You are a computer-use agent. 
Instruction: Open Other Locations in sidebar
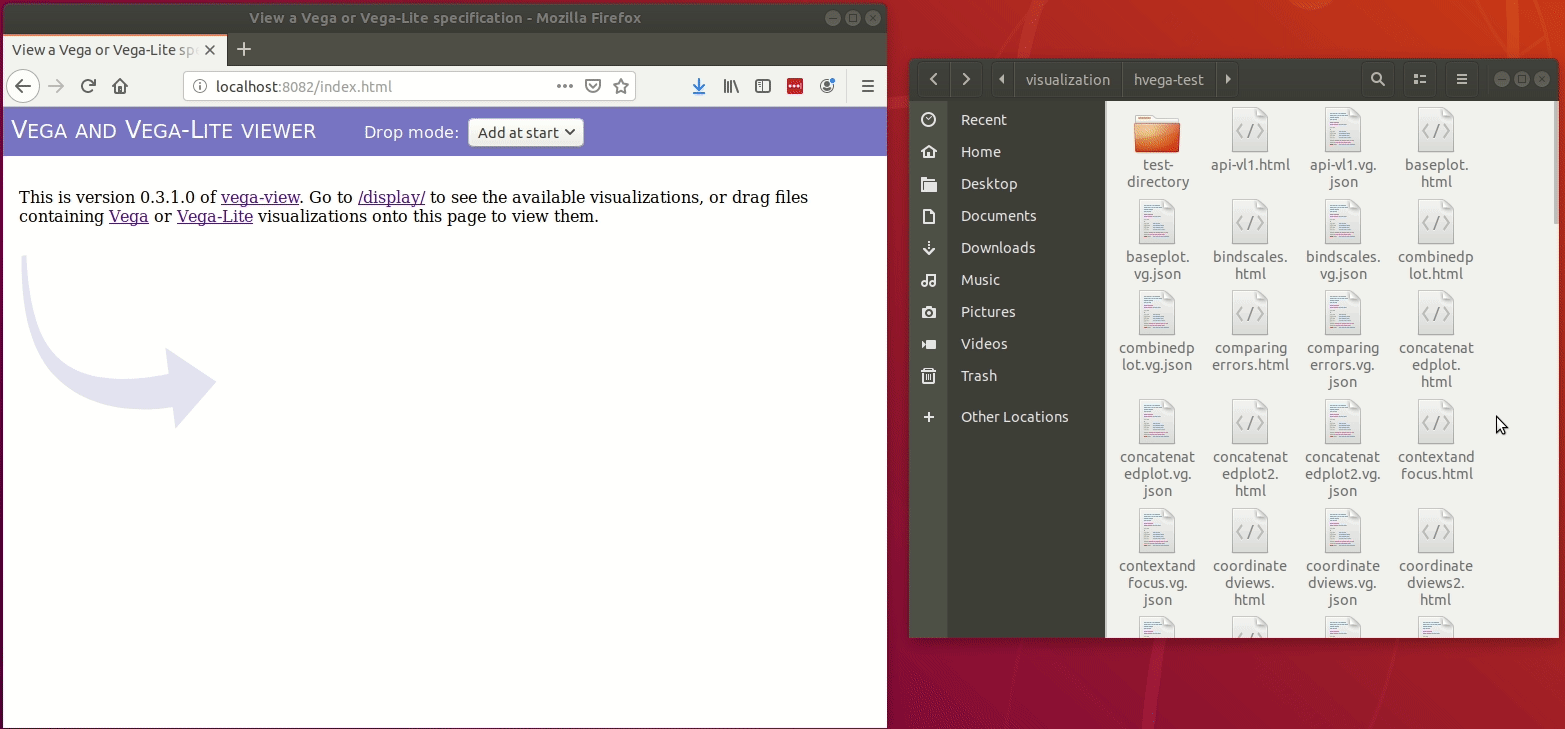(x=1007, y=417)
